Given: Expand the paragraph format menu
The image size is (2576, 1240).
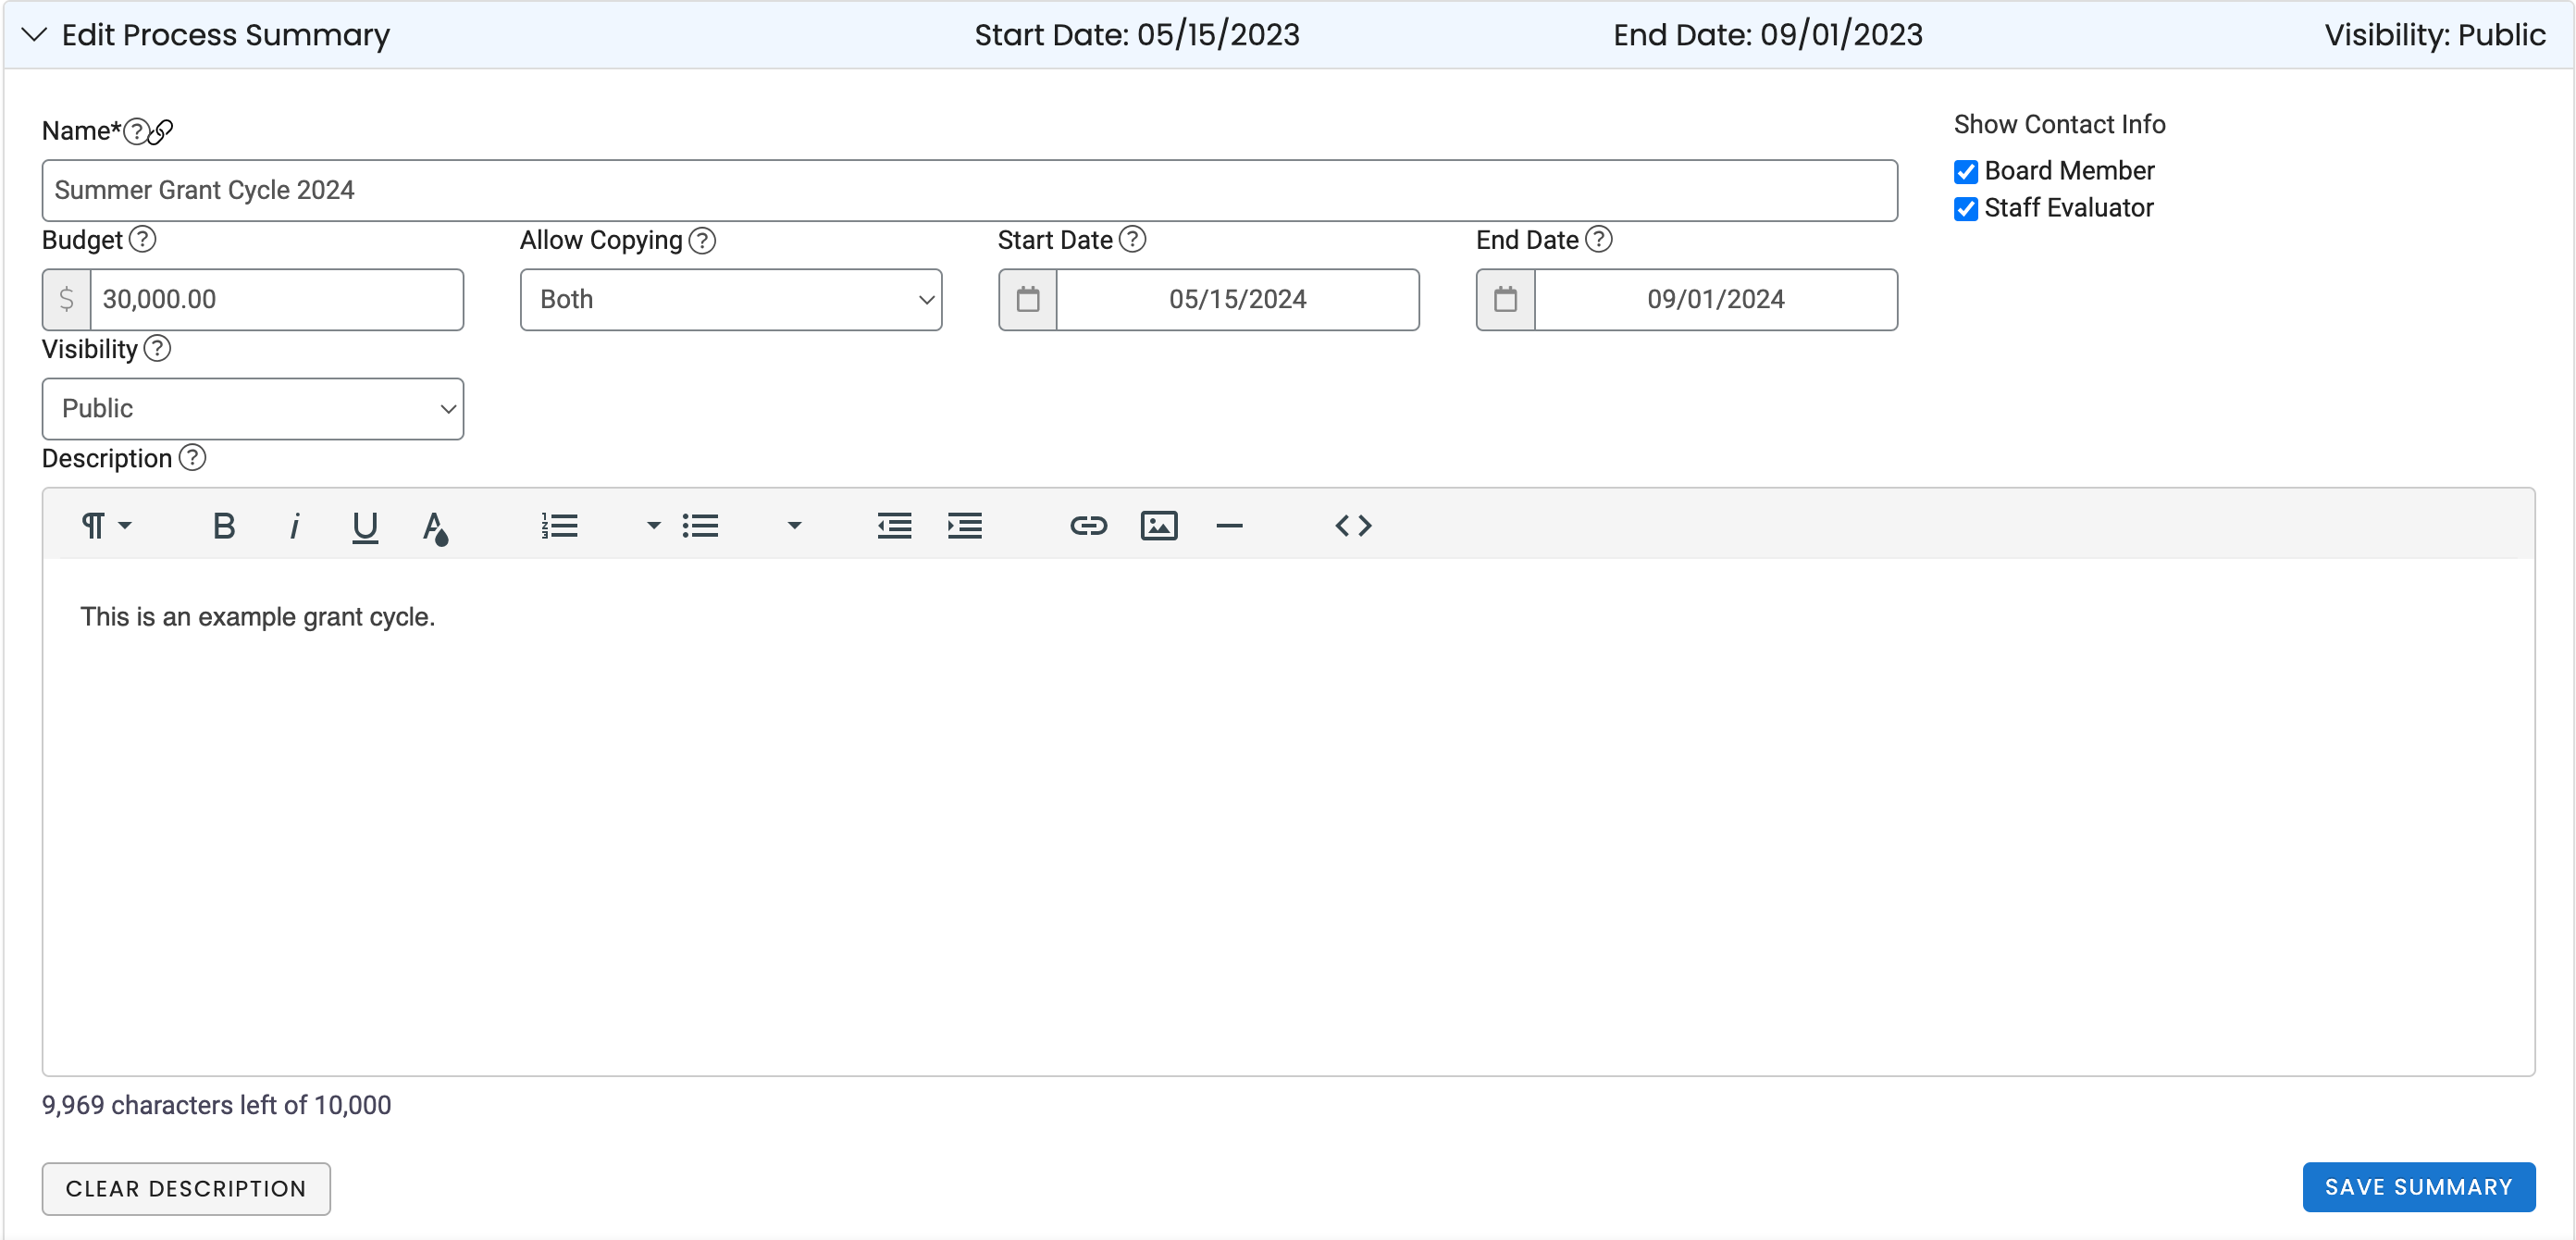Looking at the screenshot, I should (x=103, y=525).
